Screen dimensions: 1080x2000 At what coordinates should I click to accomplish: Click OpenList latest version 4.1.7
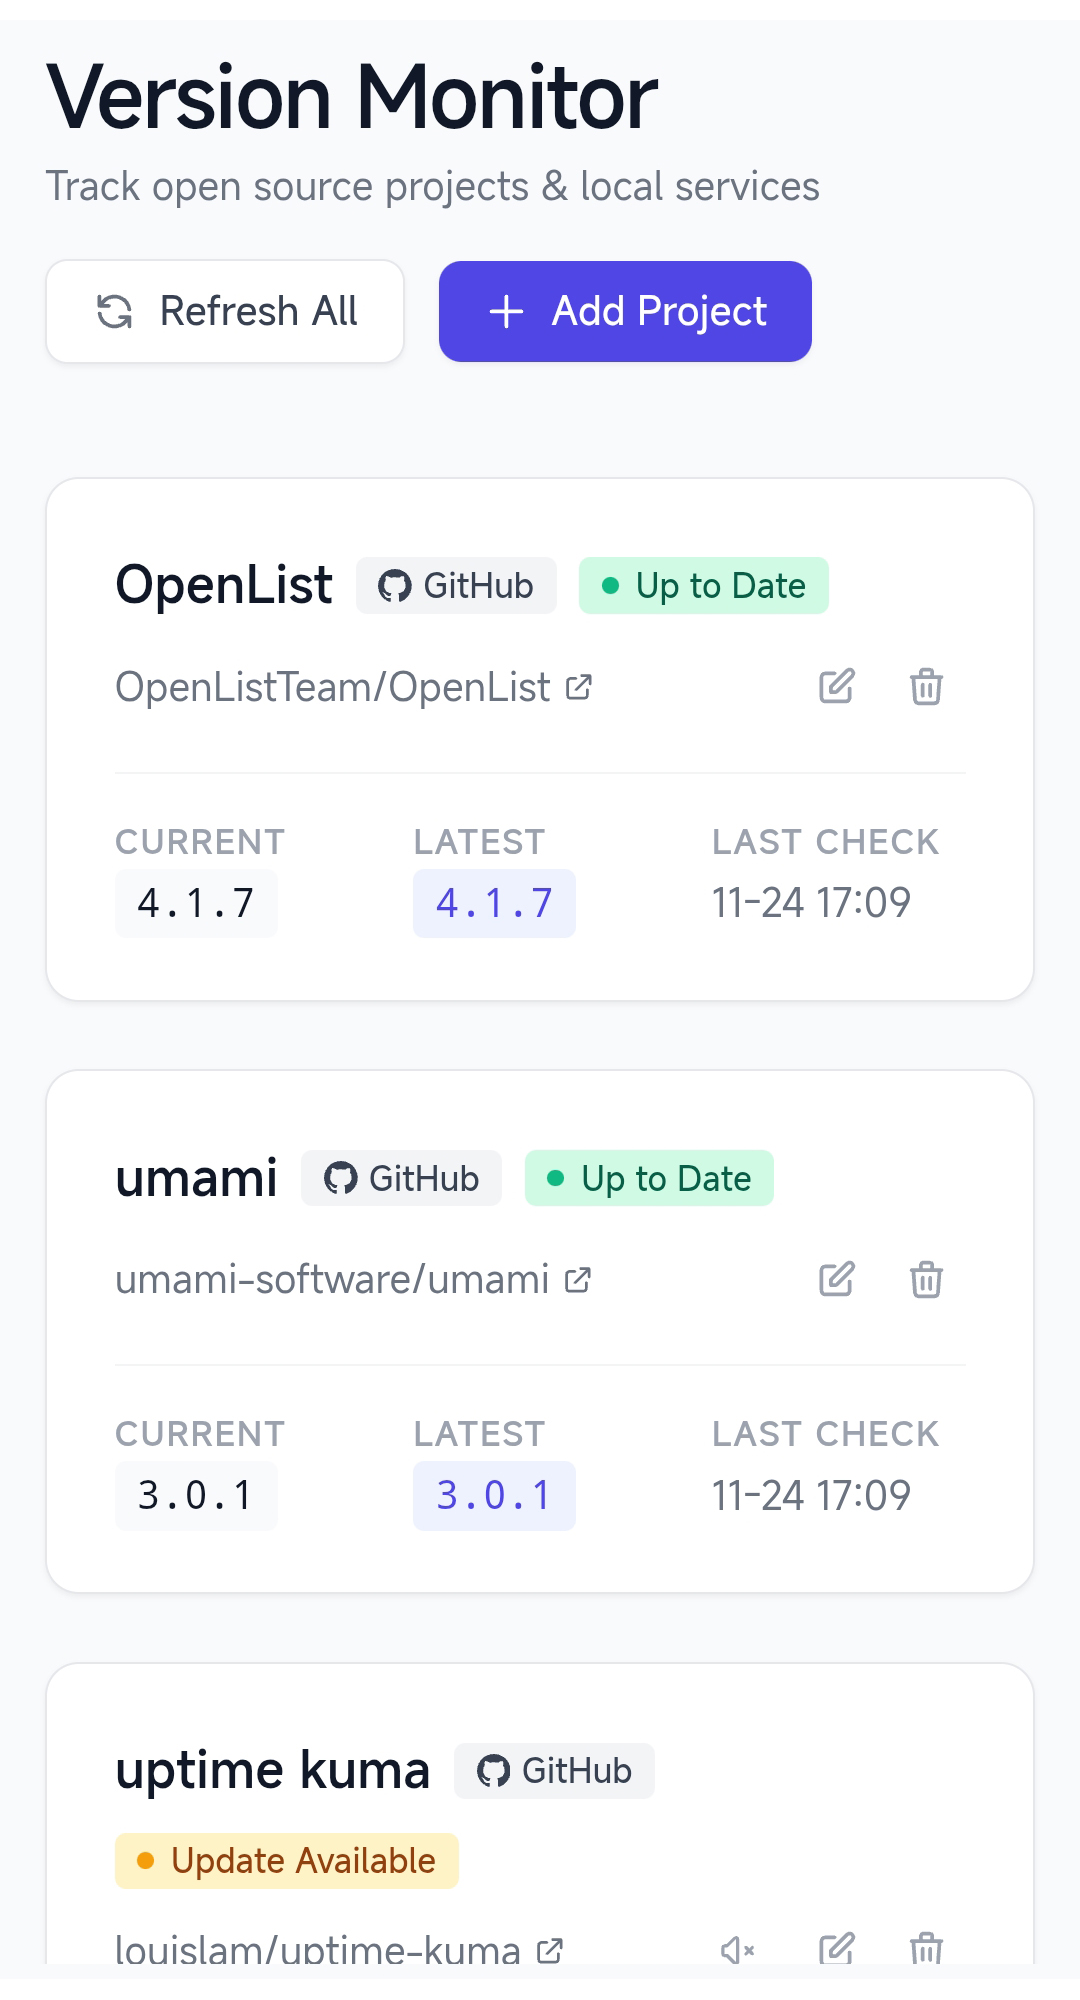[494, 903]
